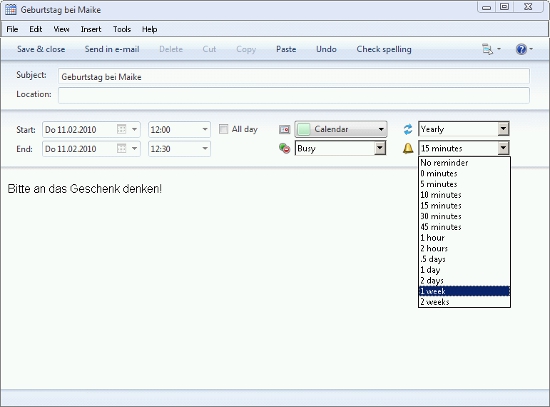This screenshot has width=550, height=407.
Task: Click the Paste button
Action: 286,49
